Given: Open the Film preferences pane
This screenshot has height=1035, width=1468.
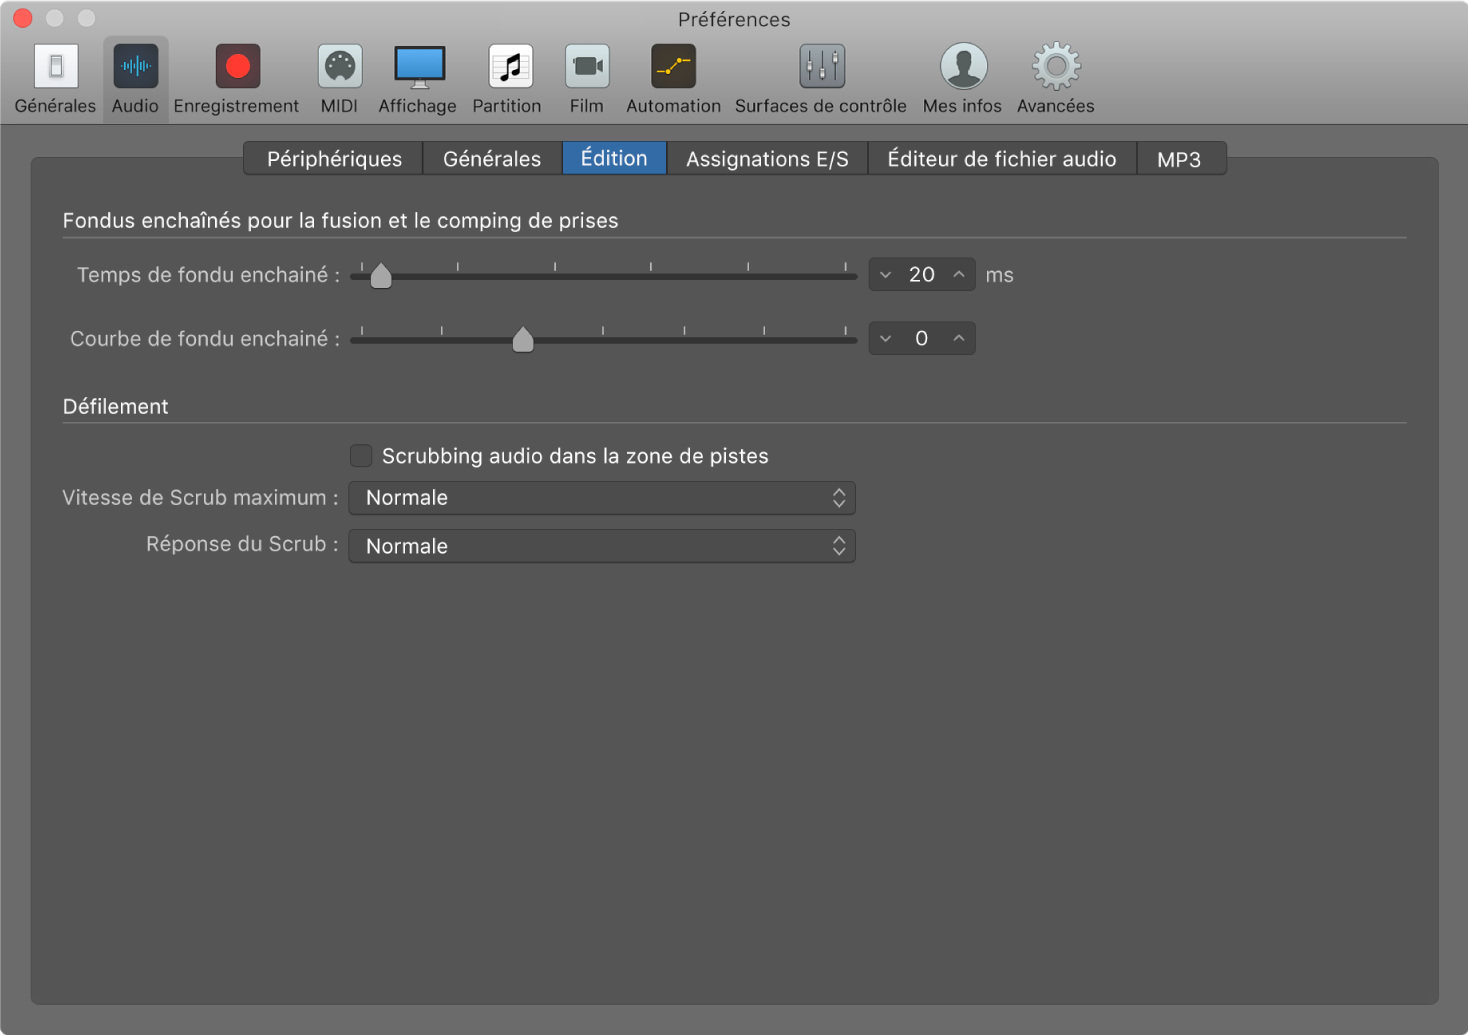Looking at the screenshot, I should point(587,68).
